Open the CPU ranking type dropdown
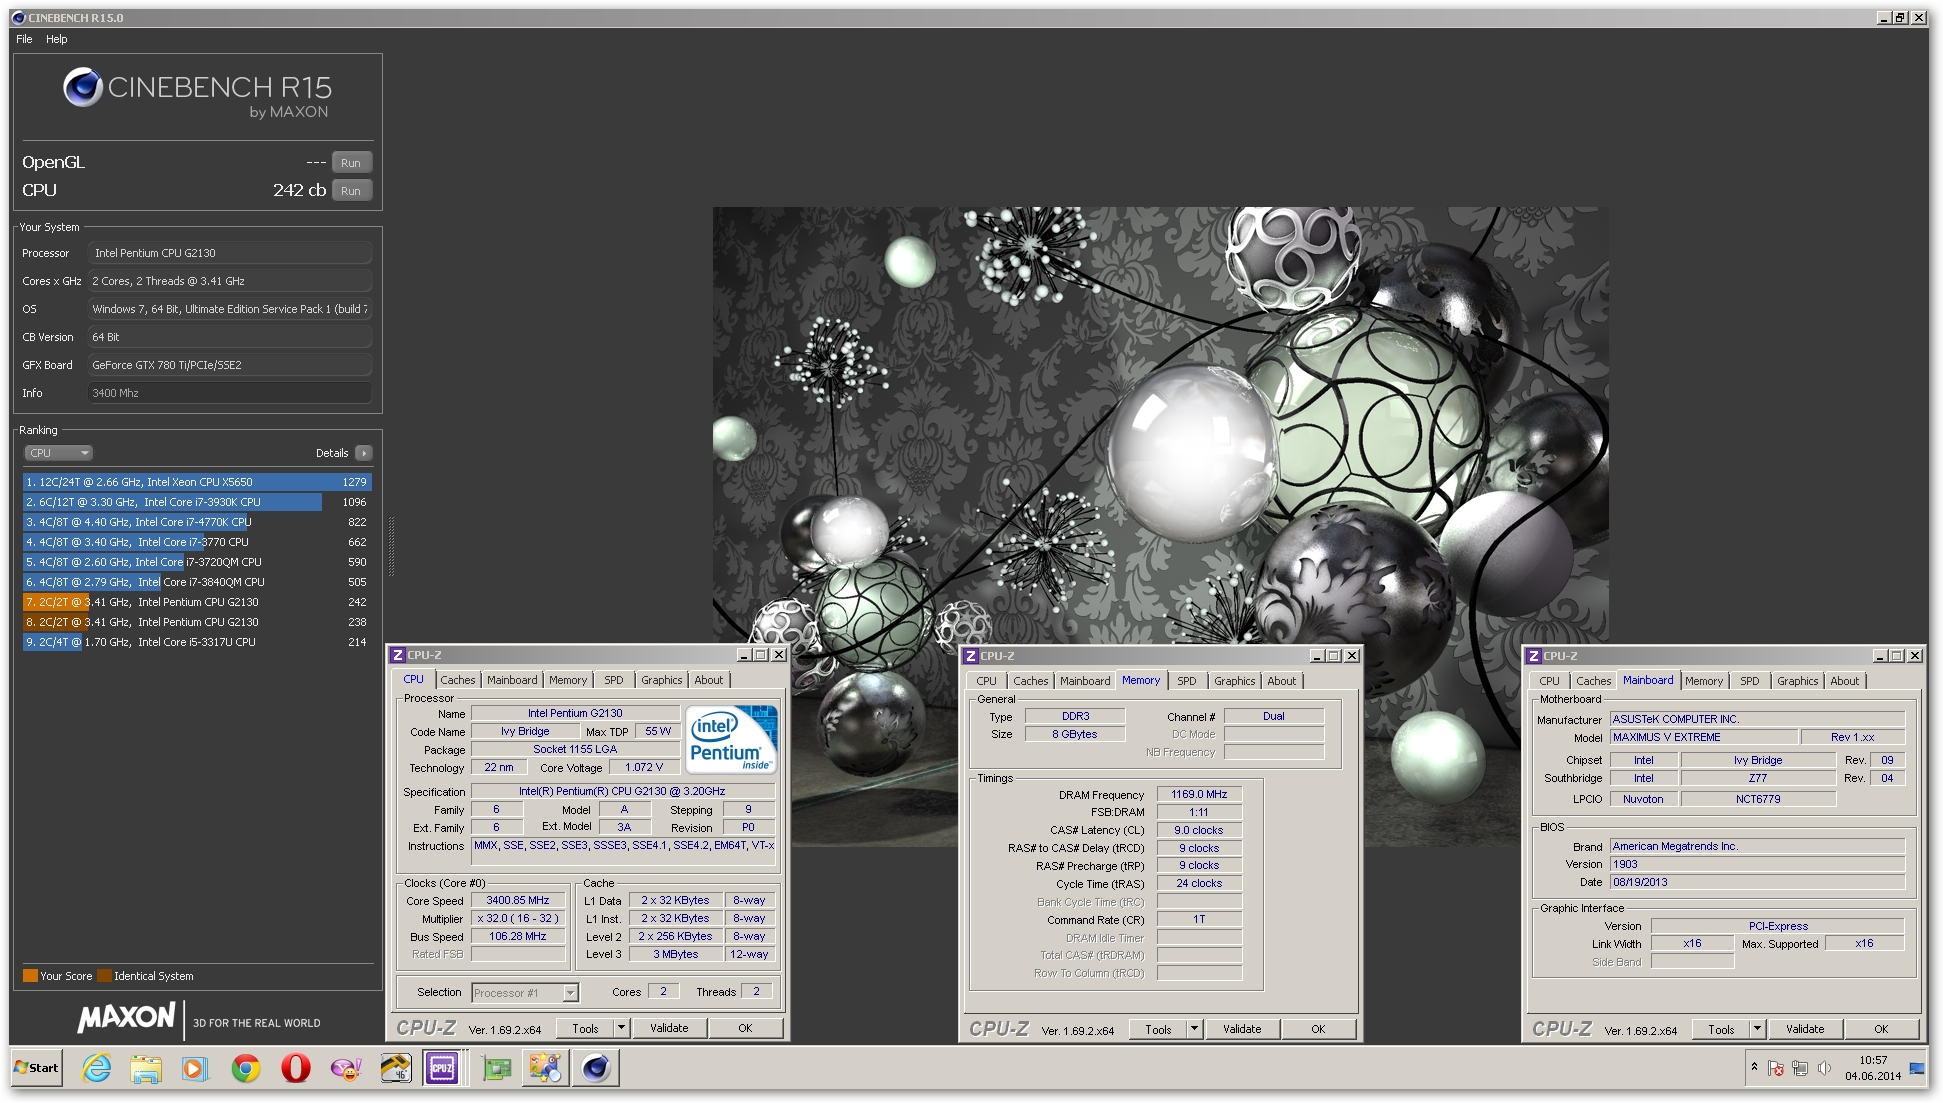The height and width of the screenshot is (1103, 1943). pos(58,453)
